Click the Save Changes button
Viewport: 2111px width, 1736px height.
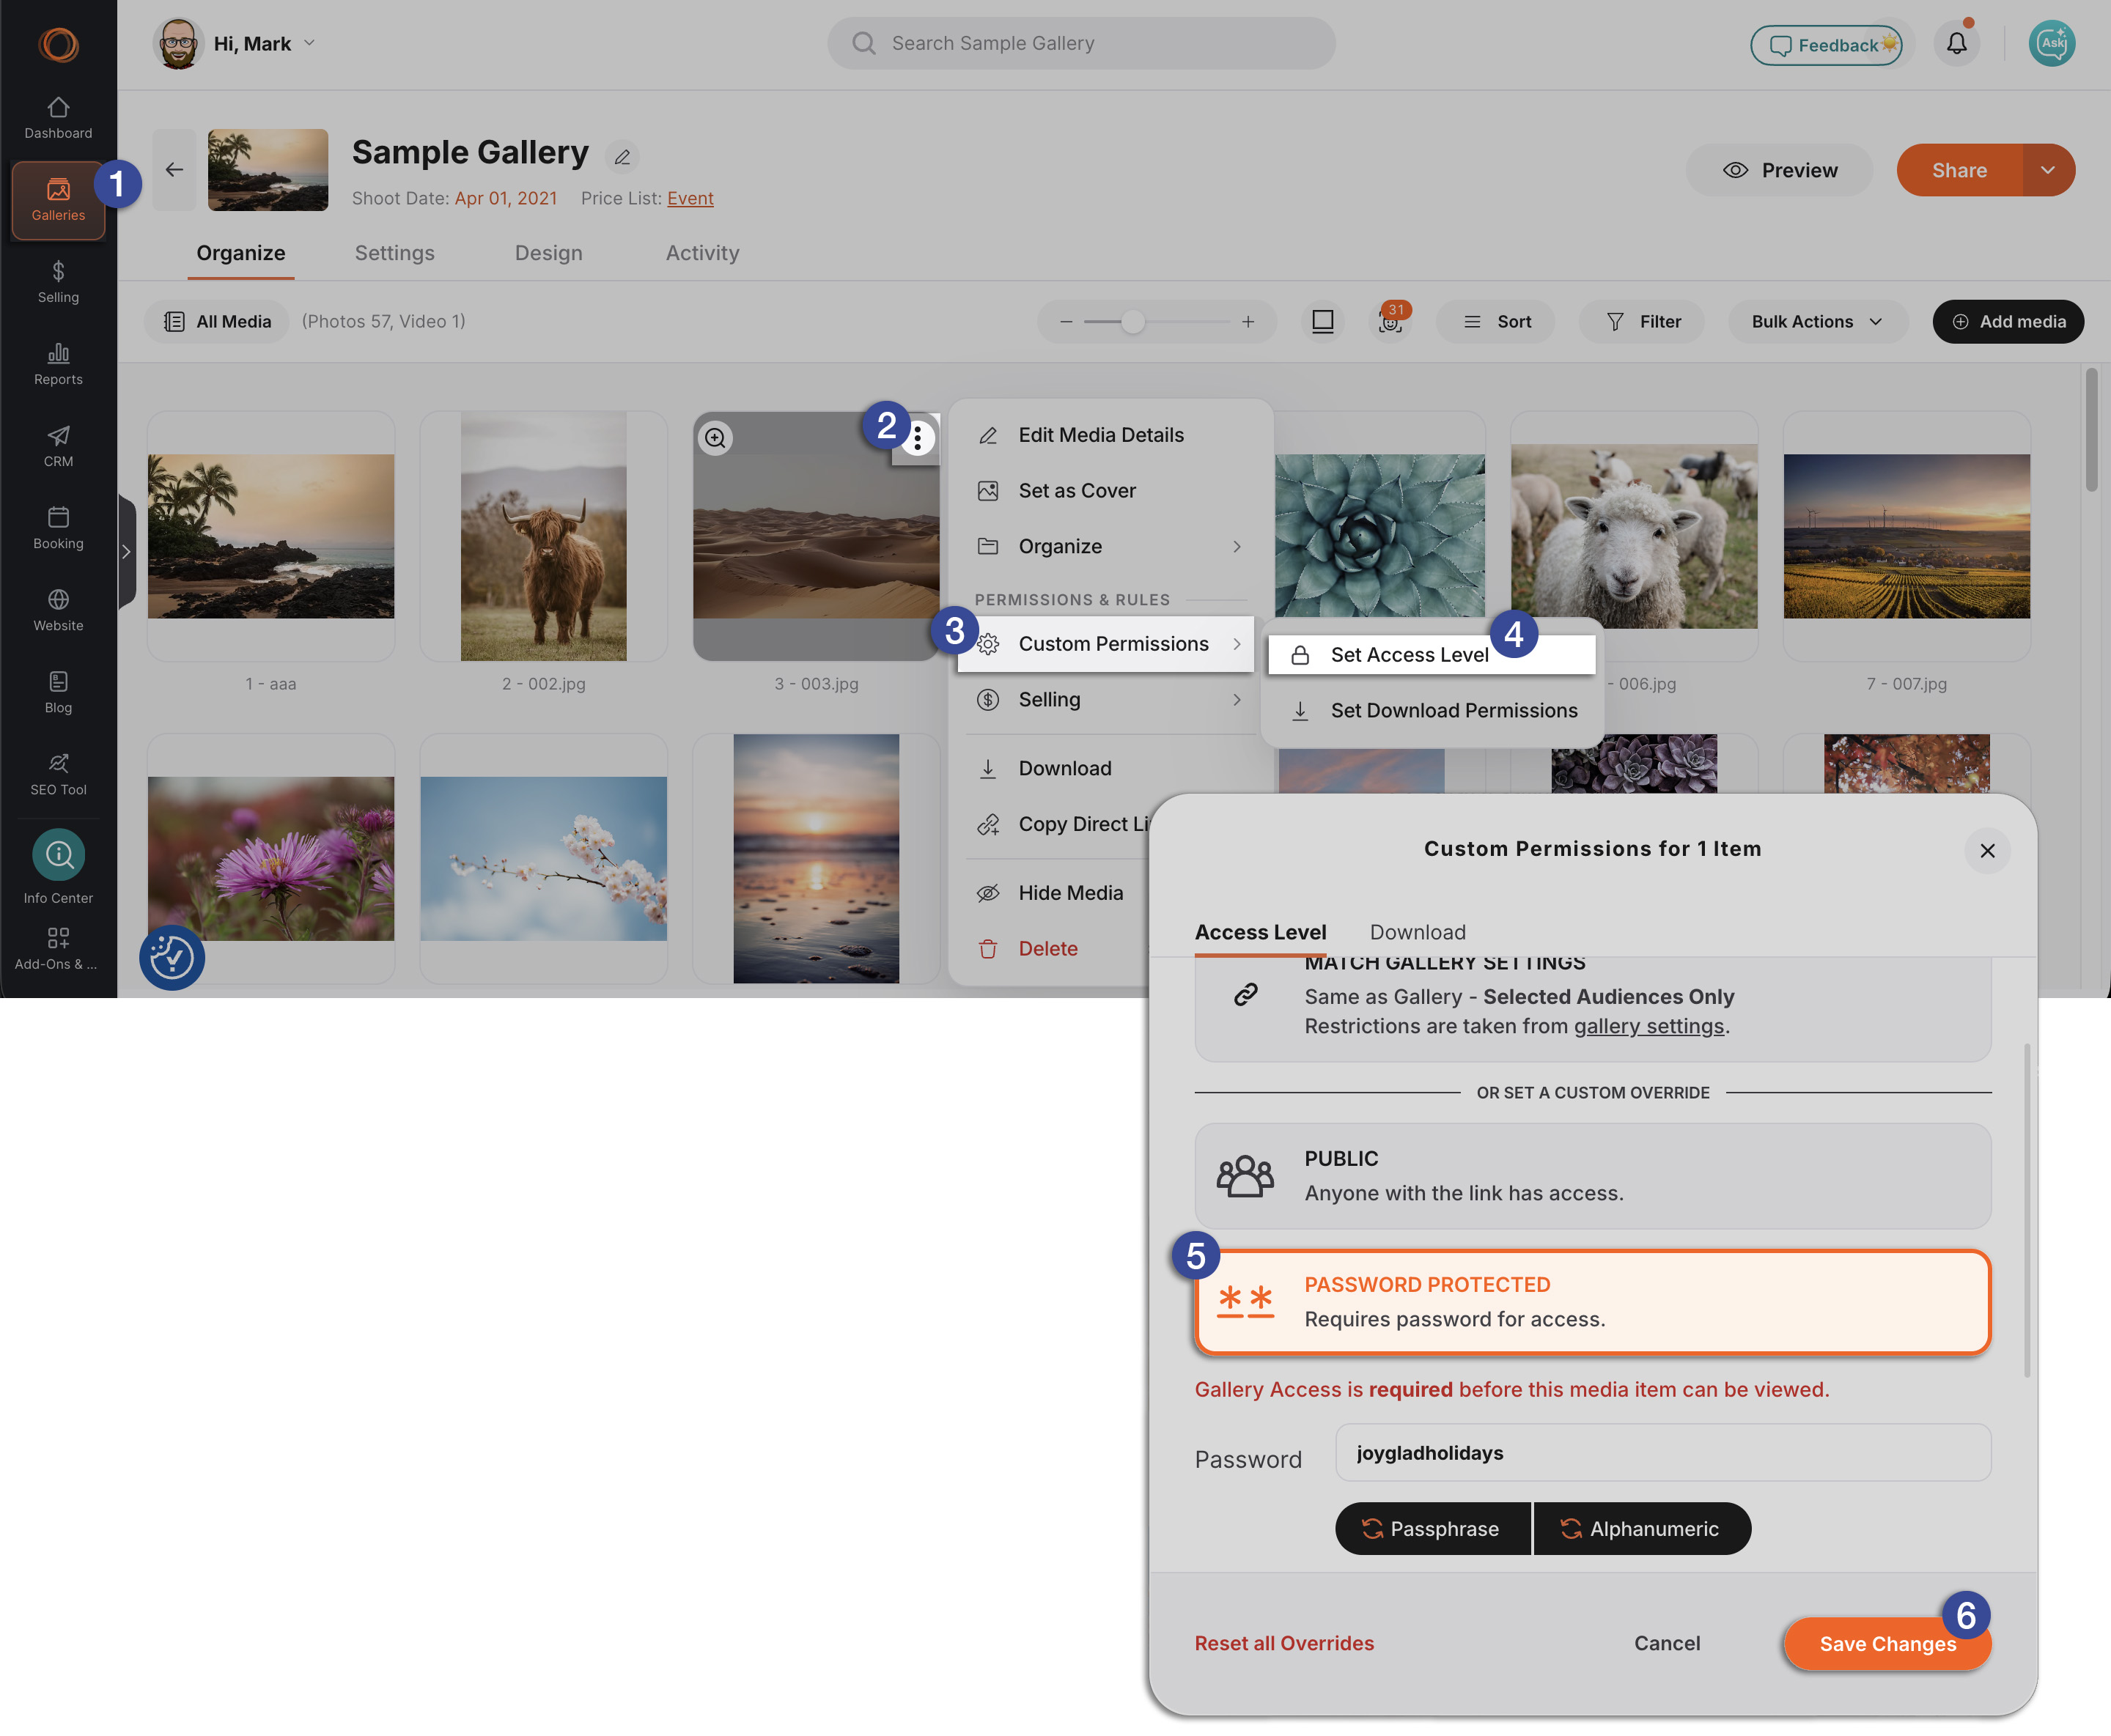(1887, 1643)
